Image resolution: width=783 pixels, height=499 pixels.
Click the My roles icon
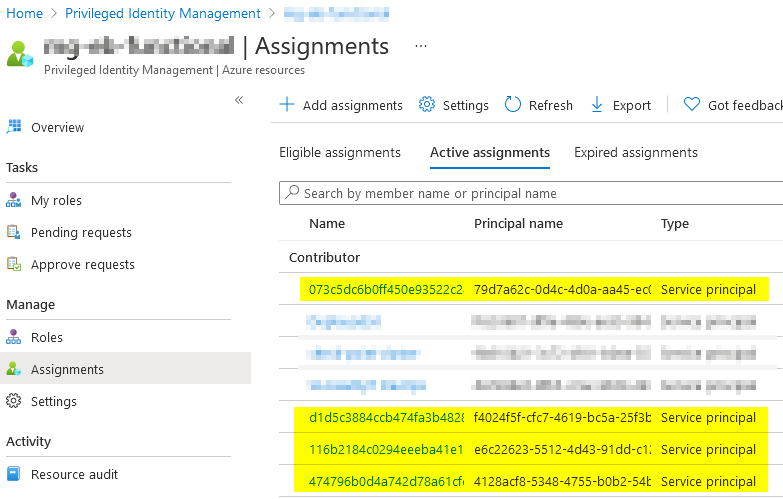(x=13, y=200)
